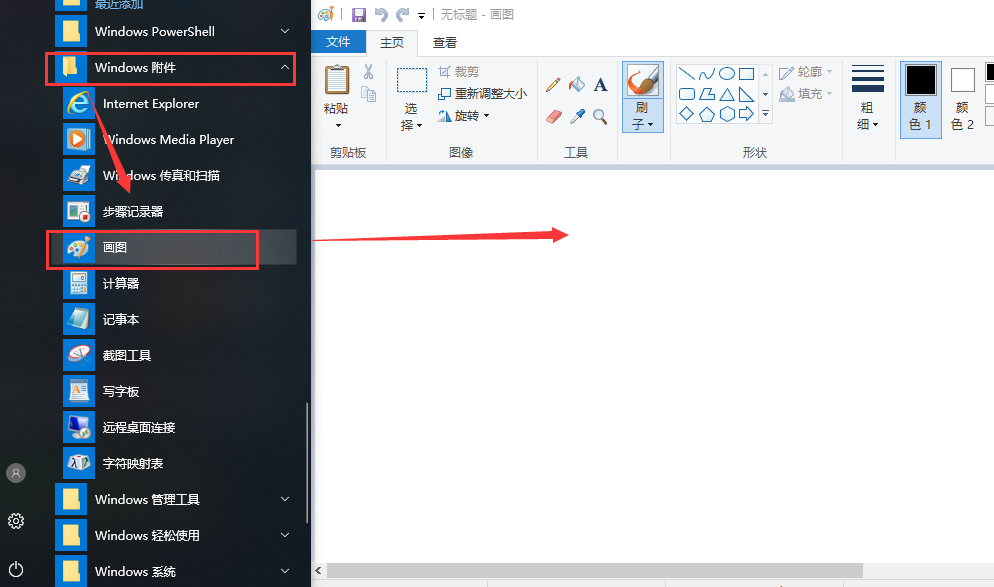
Task: Switch to the 查看 view tab
Action: (x=445, y=42)
